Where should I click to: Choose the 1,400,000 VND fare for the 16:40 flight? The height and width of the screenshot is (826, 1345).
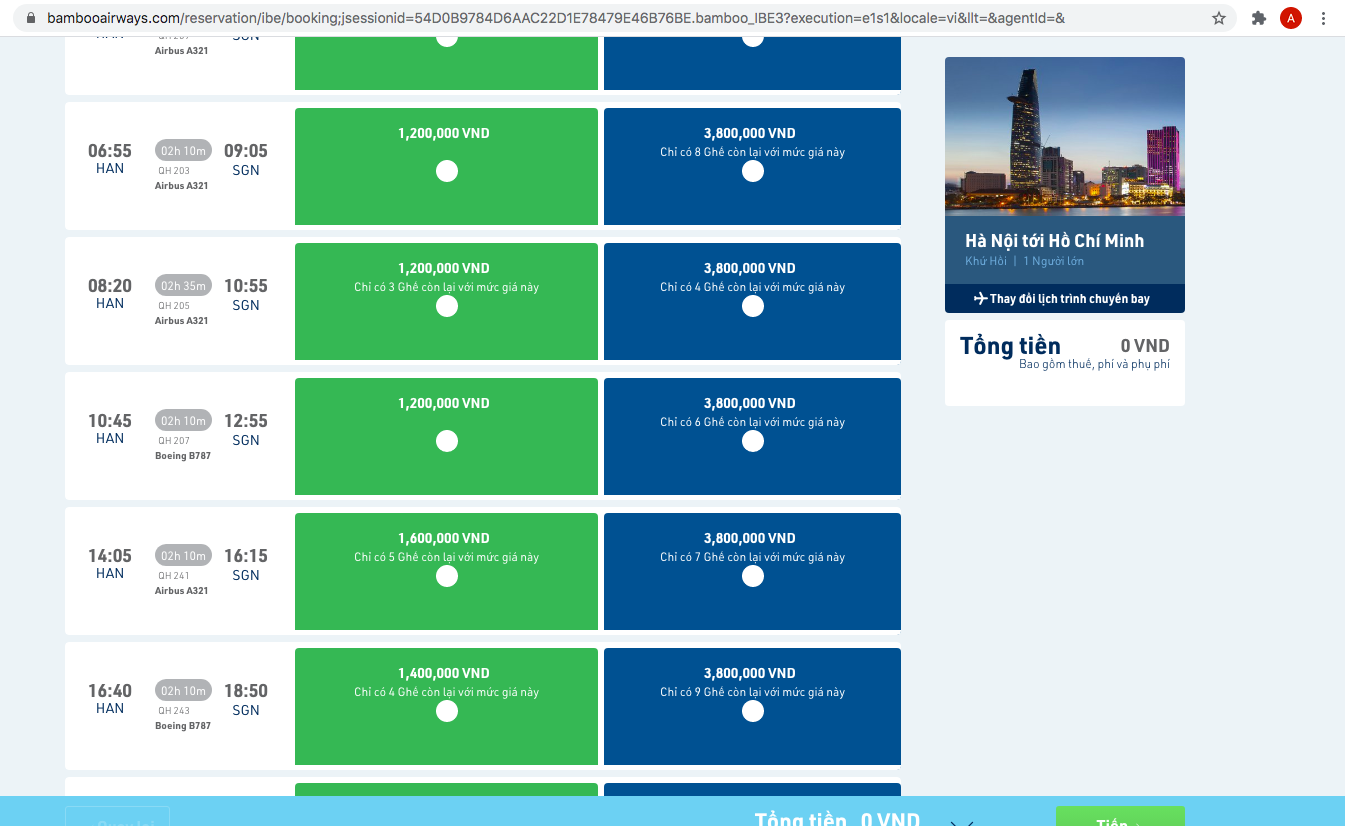(x=447, y=711)
